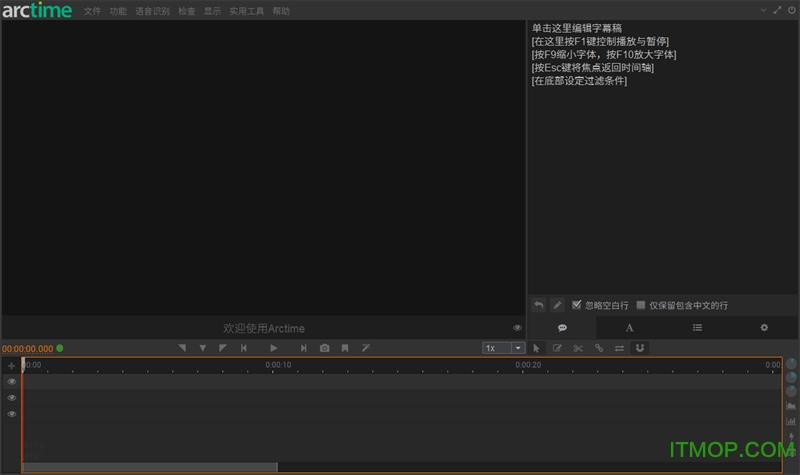Open the 检查 menu

click(x=186, y=11)
